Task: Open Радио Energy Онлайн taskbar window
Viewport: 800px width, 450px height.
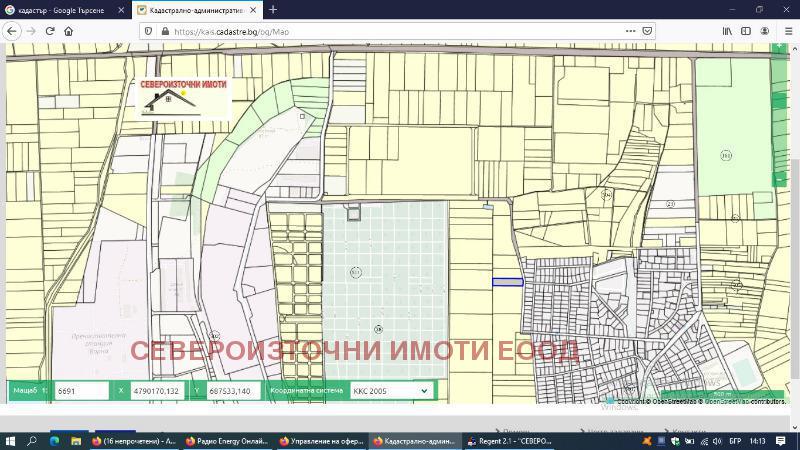Action: tap(226, 440)
